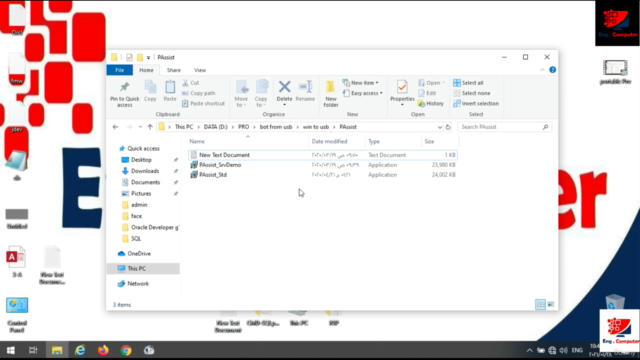This screenshot has width=640, height=360.
Task: Sort by Type column header
Action: [374, 142]
